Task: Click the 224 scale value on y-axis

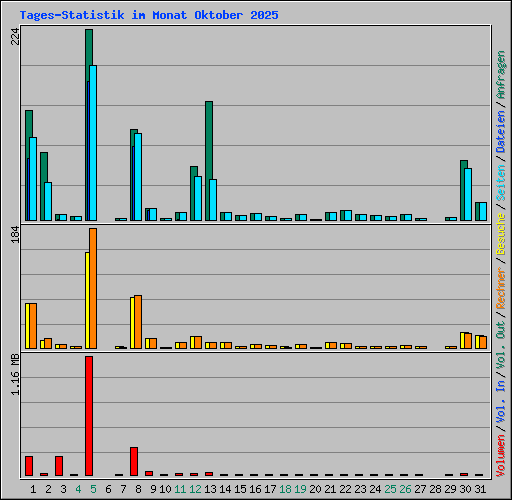Action: pyautogui.click(x=15, y=36)
